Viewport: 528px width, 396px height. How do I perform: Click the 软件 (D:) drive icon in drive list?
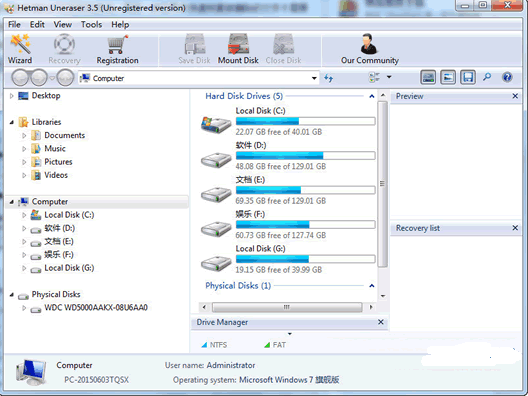pyautogui.click(x=216, y=160)
